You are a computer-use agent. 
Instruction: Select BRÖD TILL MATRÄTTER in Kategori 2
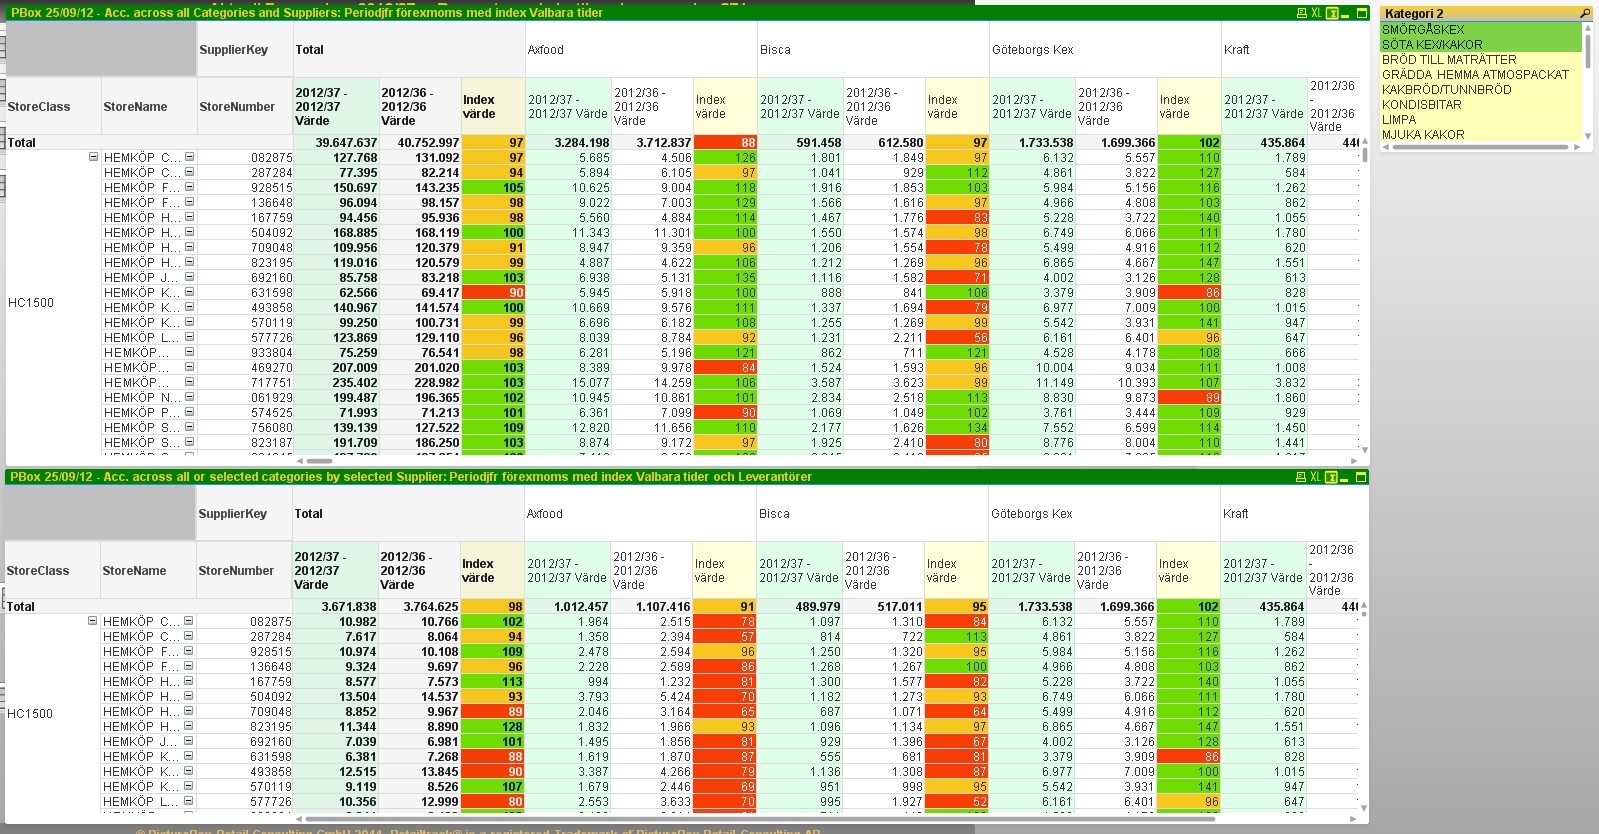coord(1481,60)
